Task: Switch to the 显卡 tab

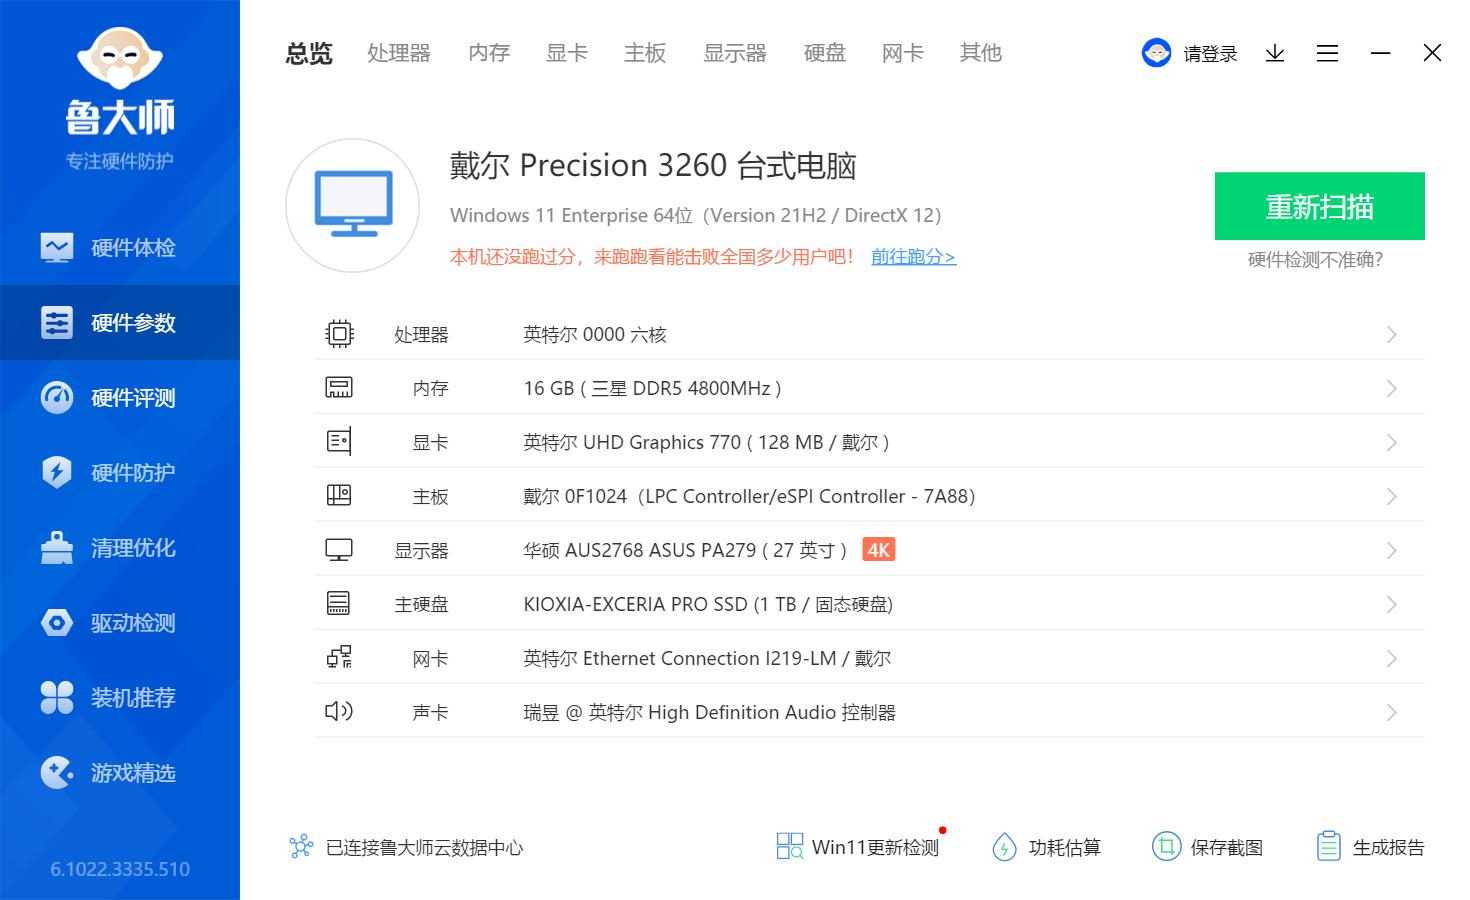Action: point(566,53)
